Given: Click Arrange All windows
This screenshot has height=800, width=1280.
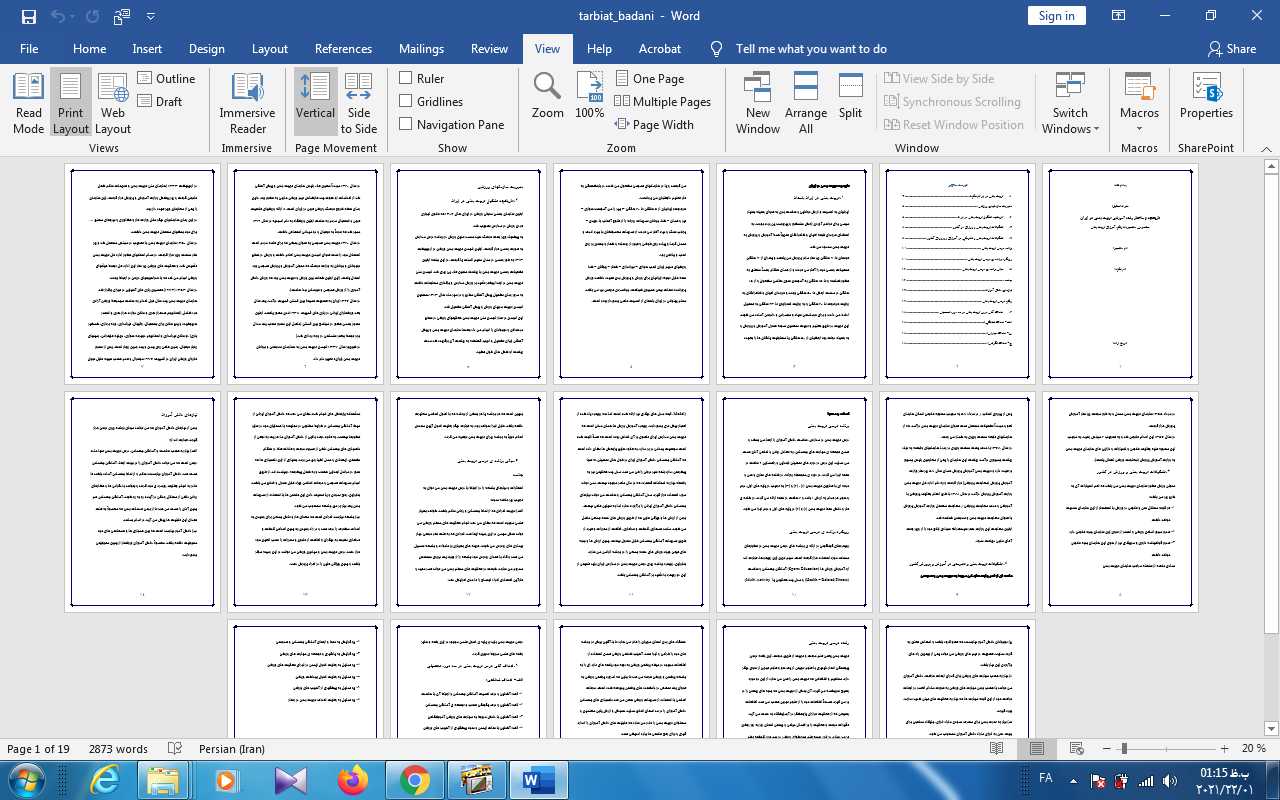Looking at the screenshot, I should 805,103.
